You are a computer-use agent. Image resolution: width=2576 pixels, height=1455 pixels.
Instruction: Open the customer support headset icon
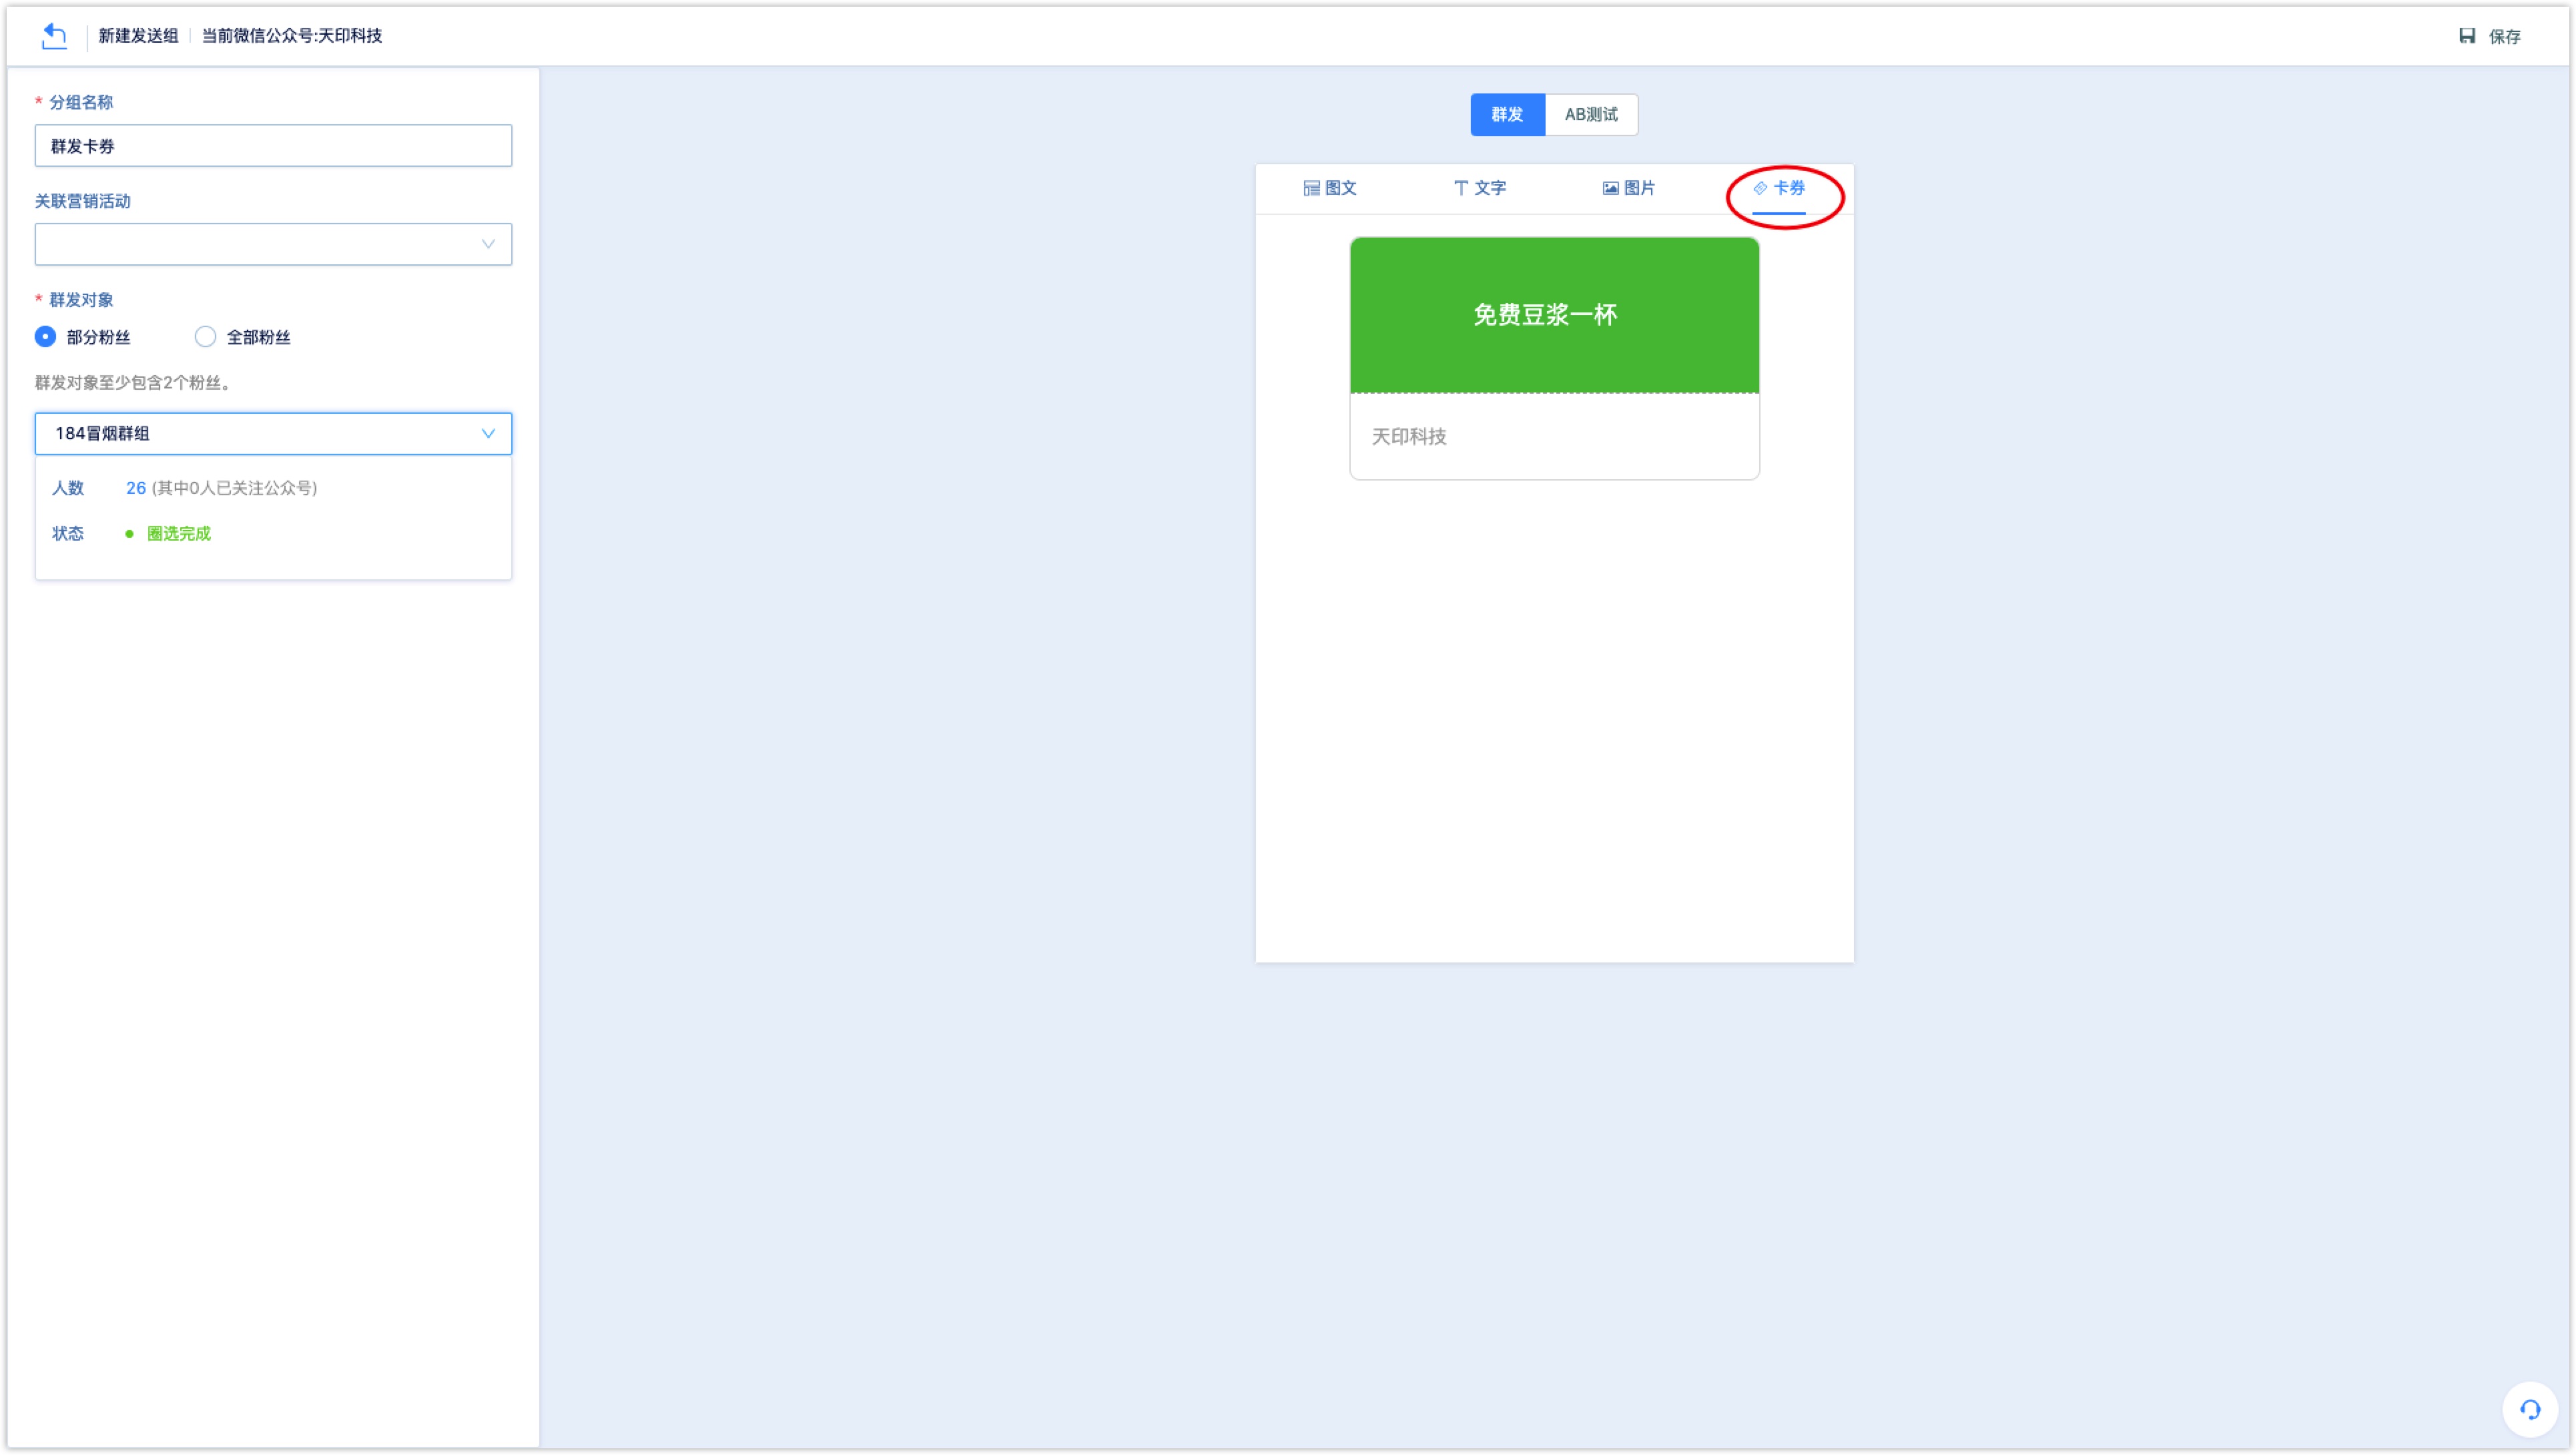(x=2529, y=1409)
